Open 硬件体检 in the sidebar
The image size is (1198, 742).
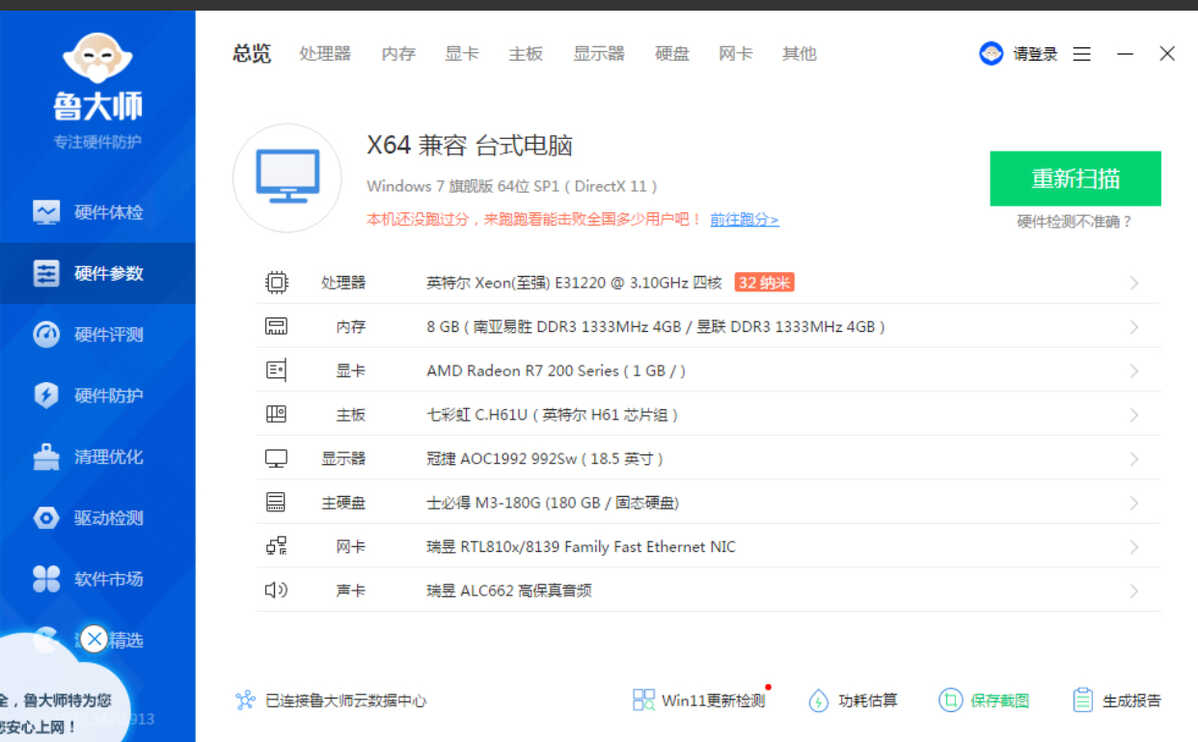97,212
